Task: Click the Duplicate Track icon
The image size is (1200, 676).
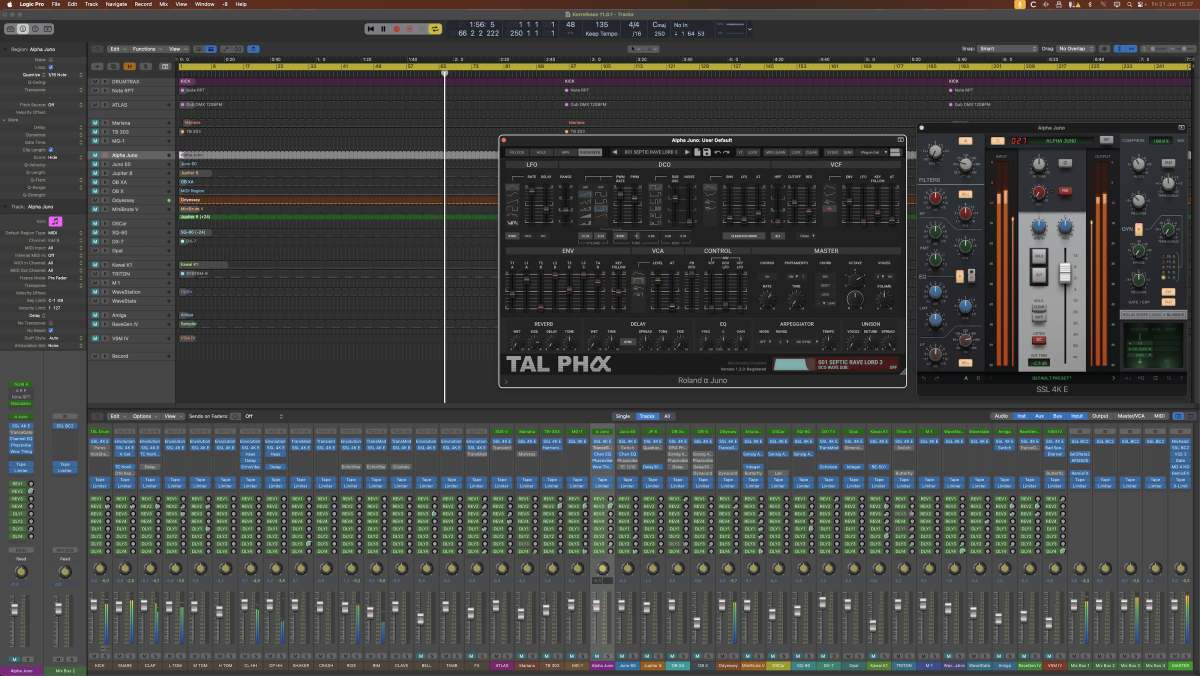Action: pos(113,67)
